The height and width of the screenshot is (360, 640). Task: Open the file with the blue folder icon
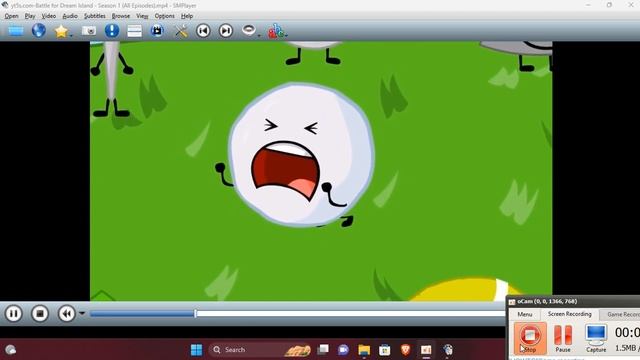pyautogui.click(x=16, y=31)
